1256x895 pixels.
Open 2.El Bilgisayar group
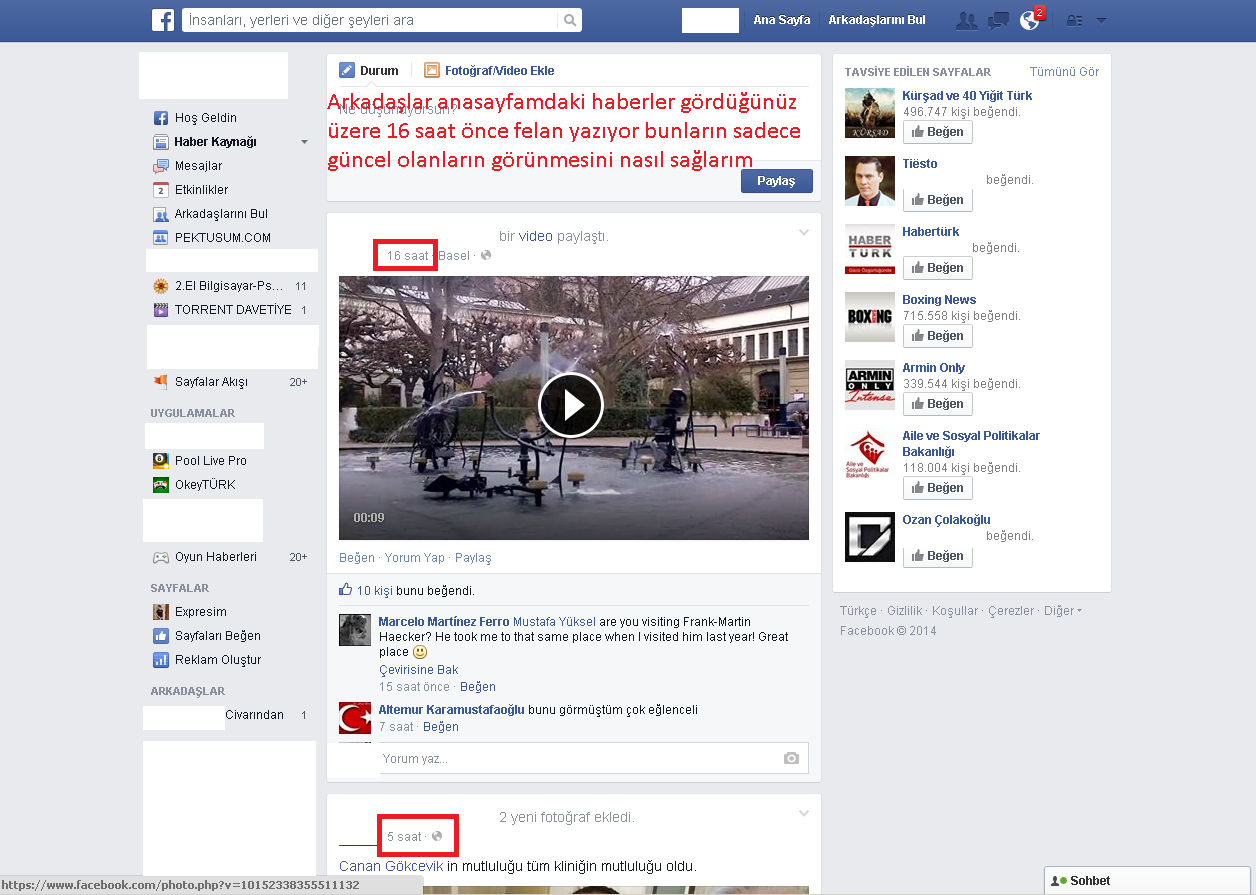[229, 286]
